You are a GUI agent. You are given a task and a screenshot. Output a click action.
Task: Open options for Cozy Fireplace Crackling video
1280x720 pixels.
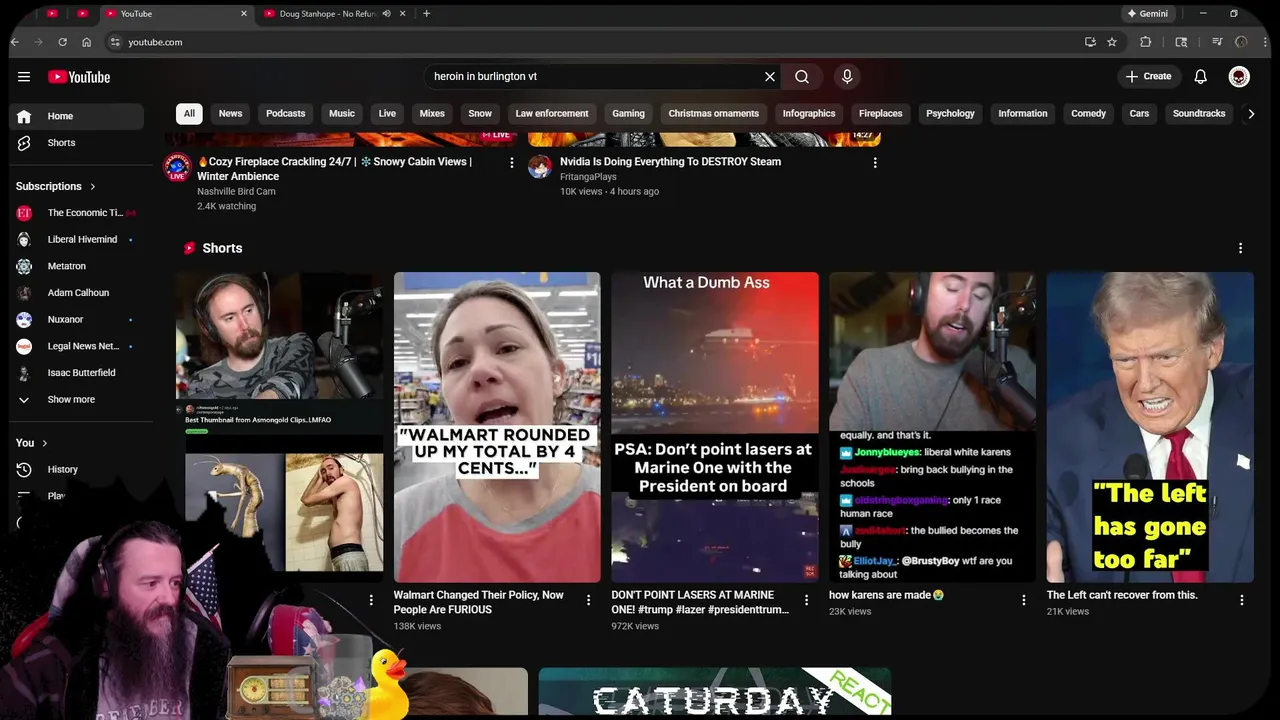coord(512,162)
